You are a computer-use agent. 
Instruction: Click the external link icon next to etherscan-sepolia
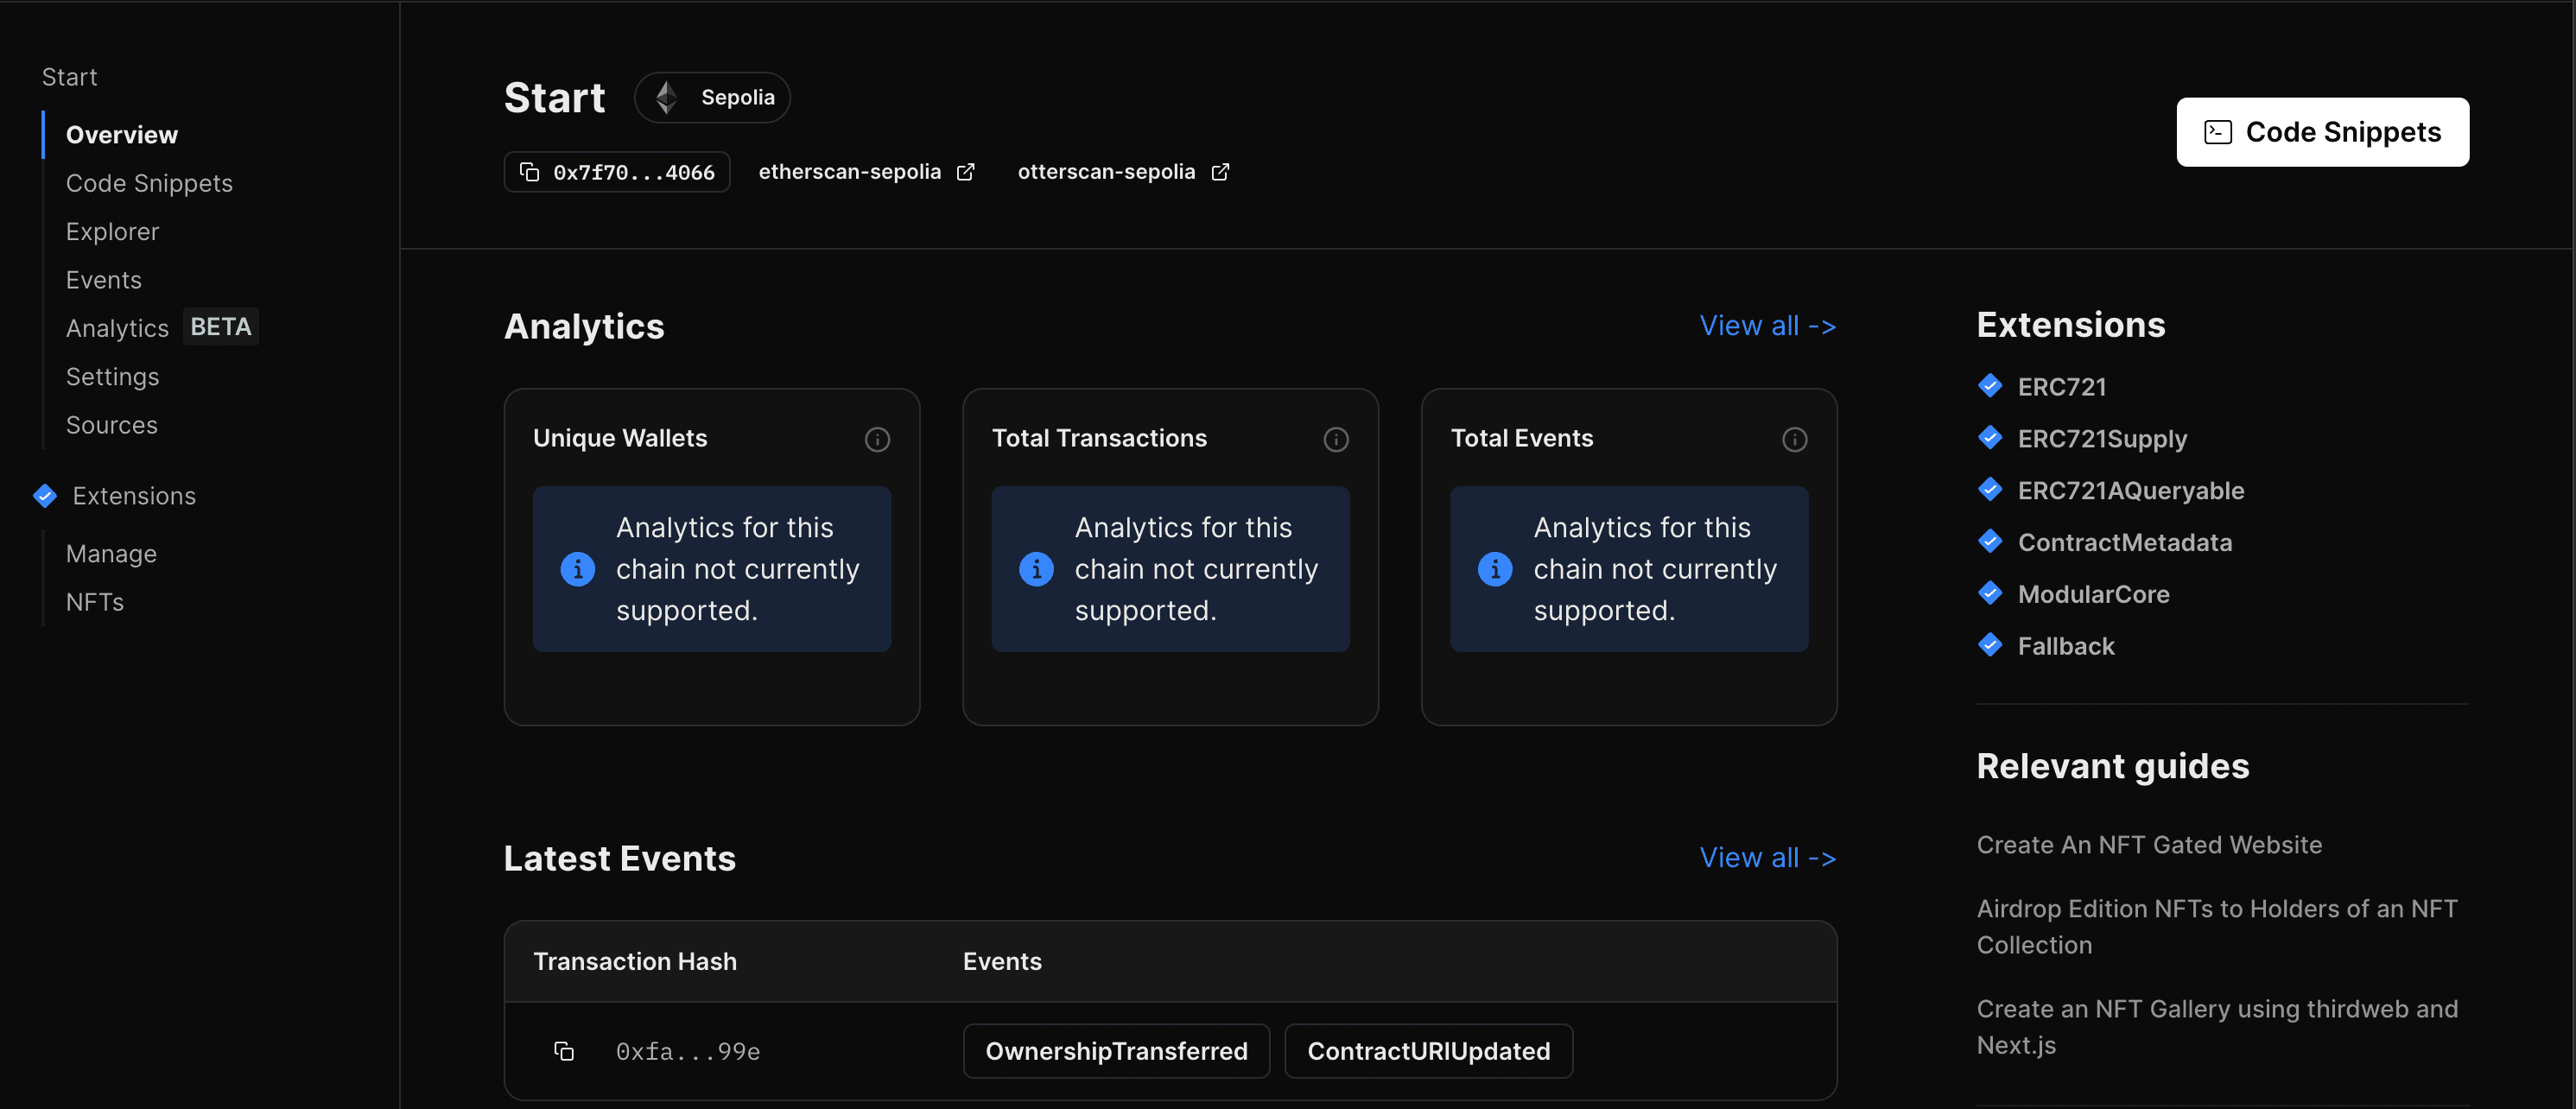pyautogui.click(x=965, y=172)
